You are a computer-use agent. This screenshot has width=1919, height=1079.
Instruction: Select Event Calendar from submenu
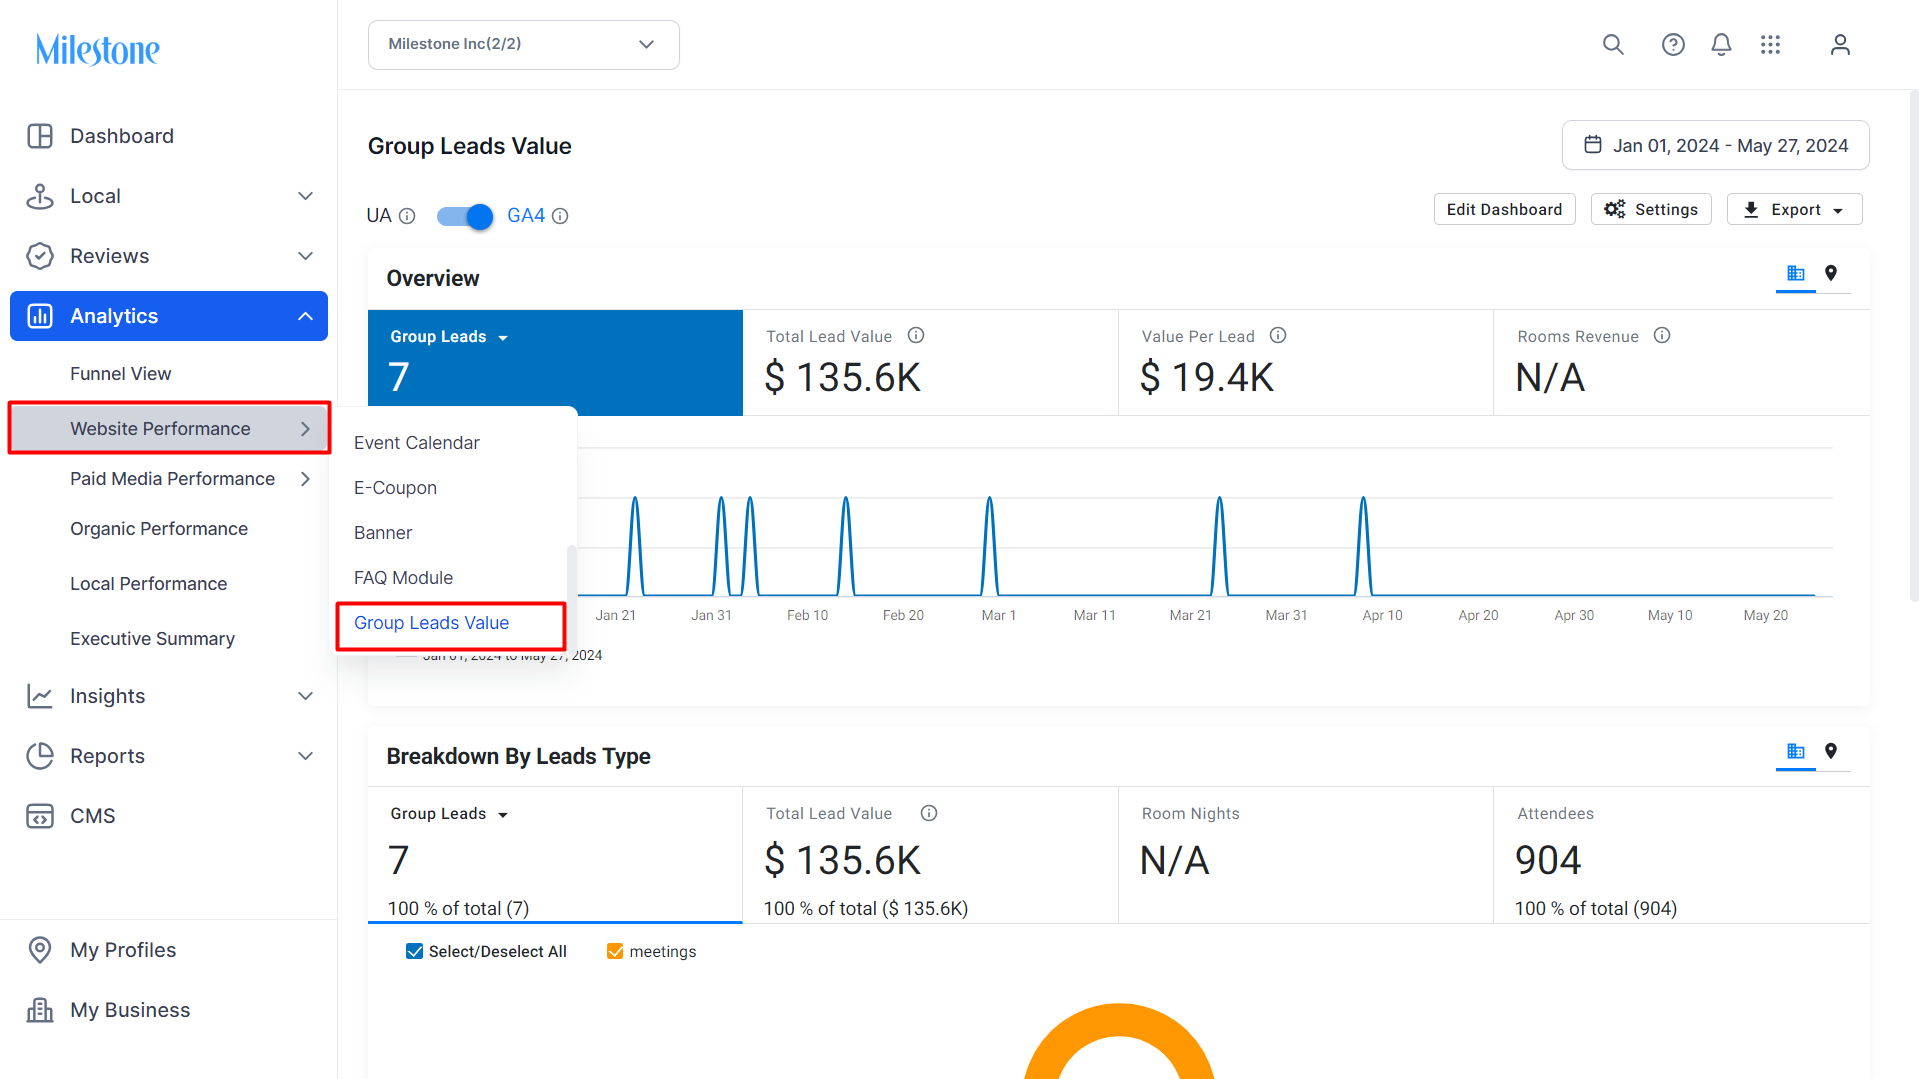pos(417,443)
